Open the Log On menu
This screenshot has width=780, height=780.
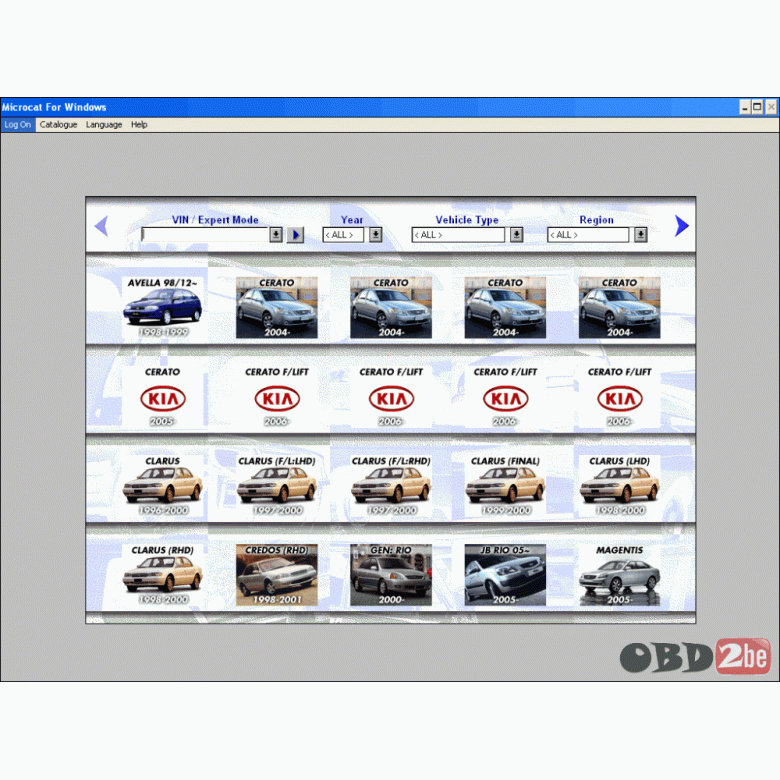point(18,124)
